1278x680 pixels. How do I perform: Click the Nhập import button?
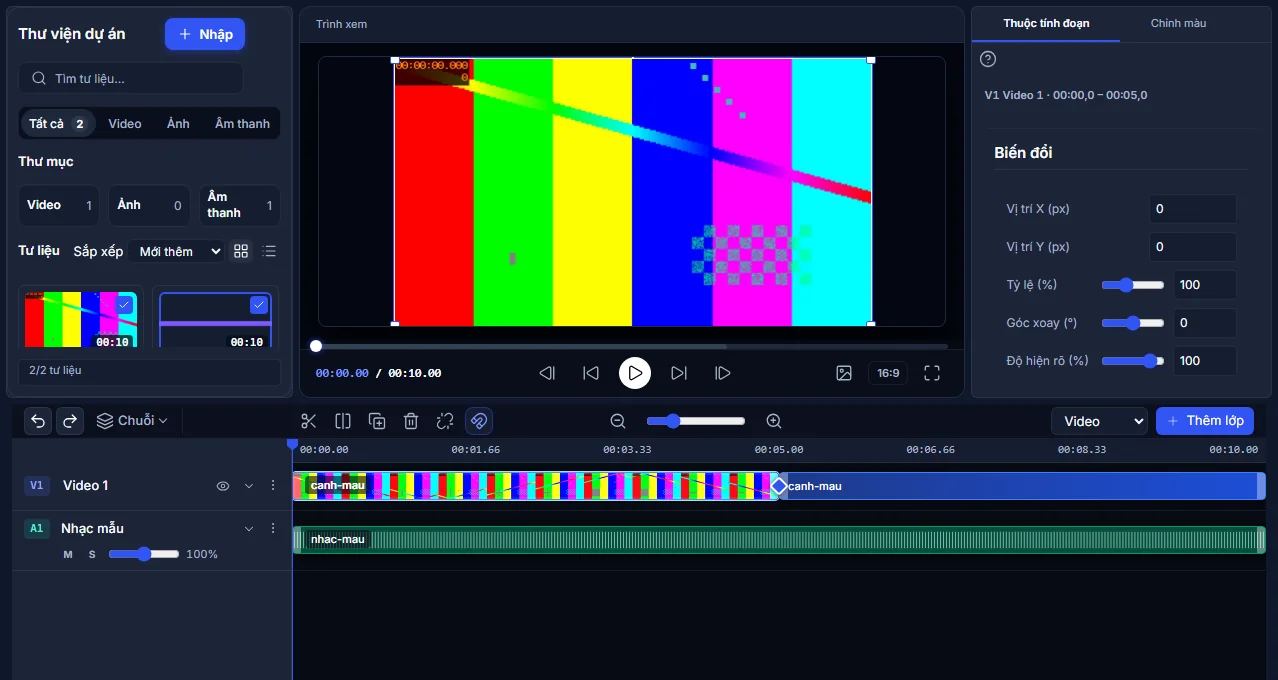(x=205, y=34)
